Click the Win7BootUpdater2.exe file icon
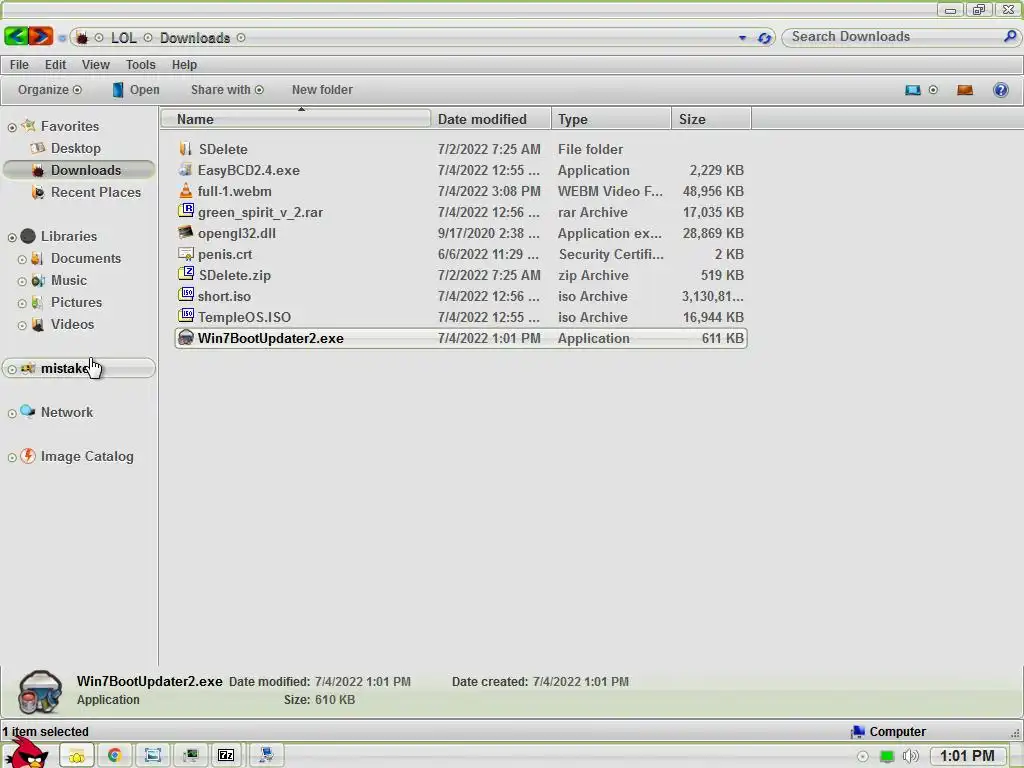 pyautogui.click(x=186, y=338)
